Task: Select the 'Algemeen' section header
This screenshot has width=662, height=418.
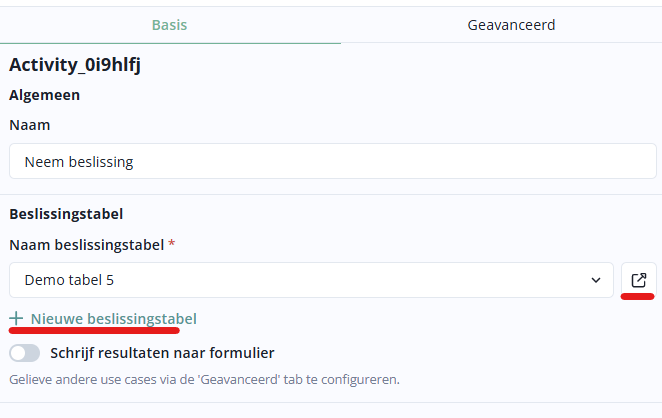Action: point(45,96)
